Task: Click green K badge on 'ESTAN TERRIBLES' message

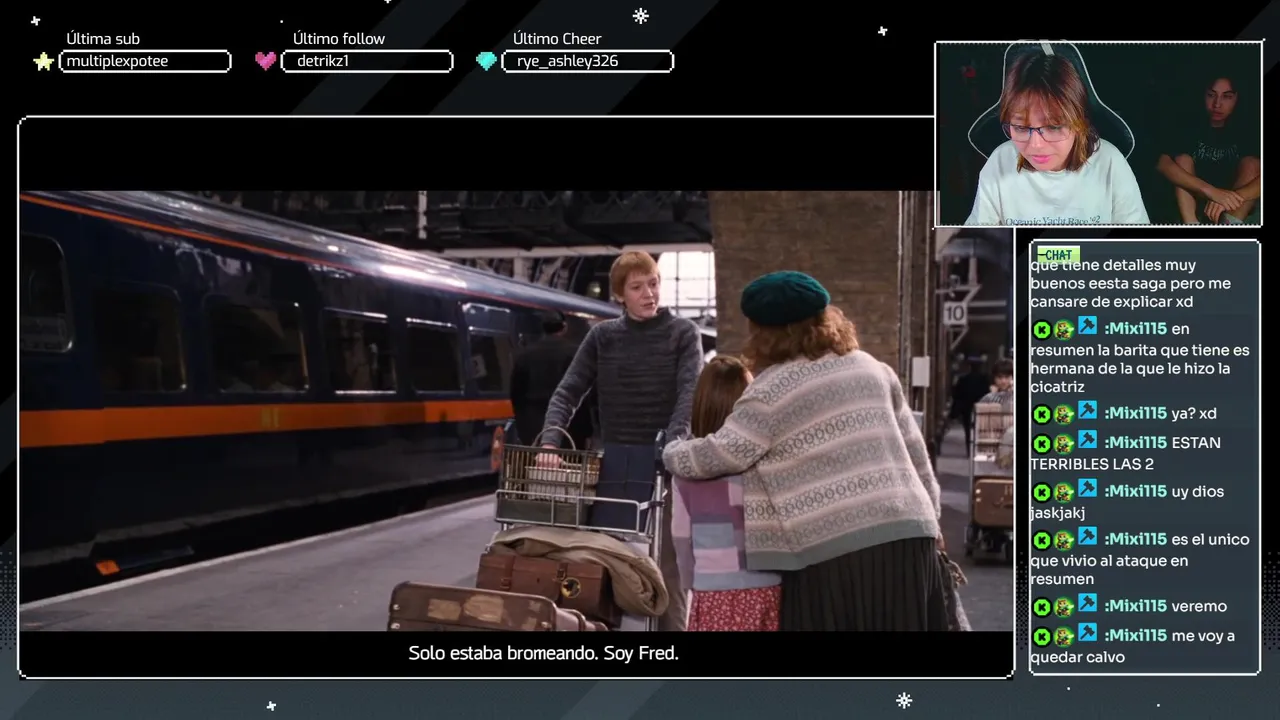Action: 1041,444
